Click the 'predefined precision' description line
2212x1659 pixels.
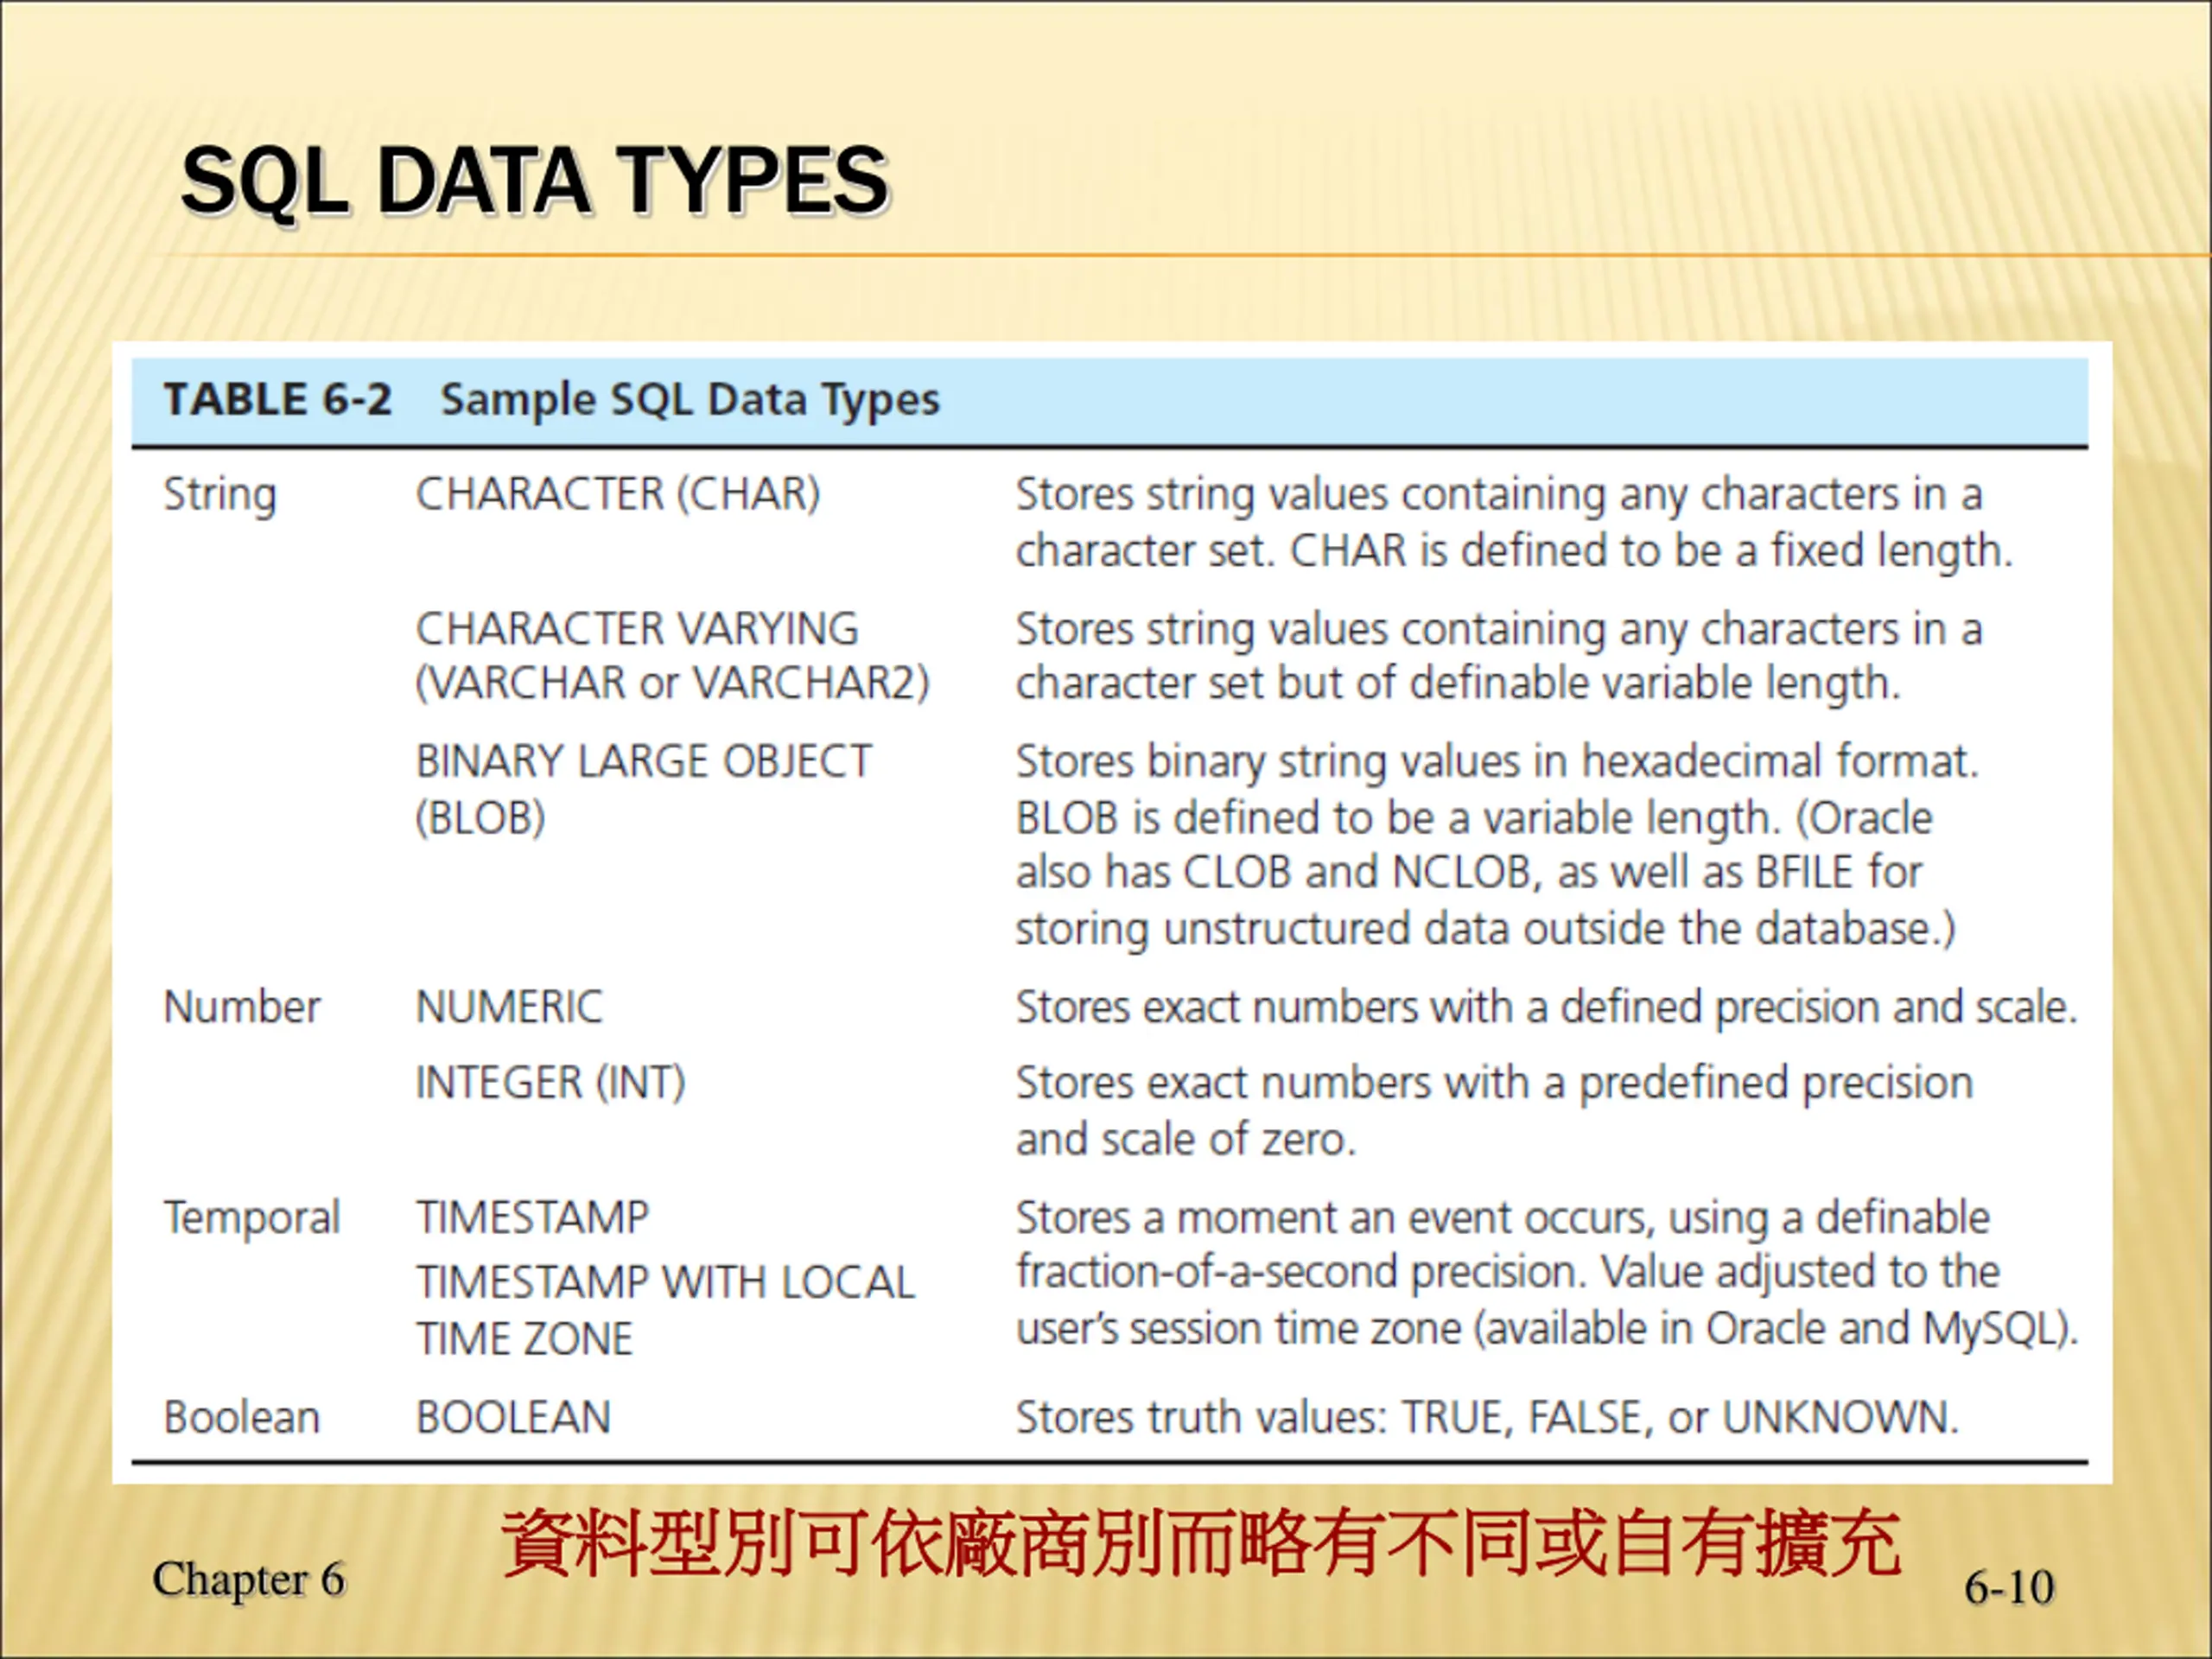(1494, 1084)
